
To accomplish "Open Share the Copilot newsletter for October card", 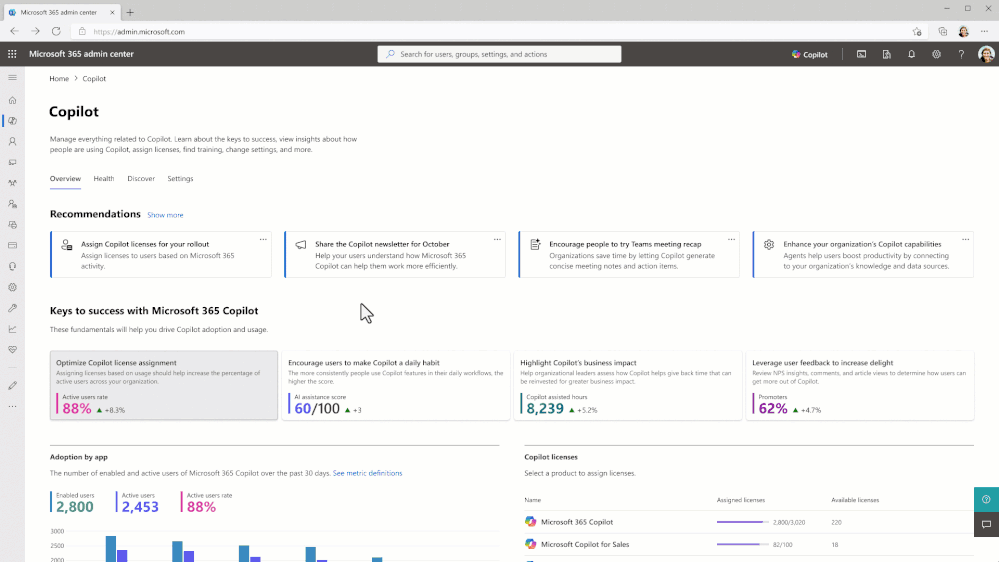I will point(395,254).
